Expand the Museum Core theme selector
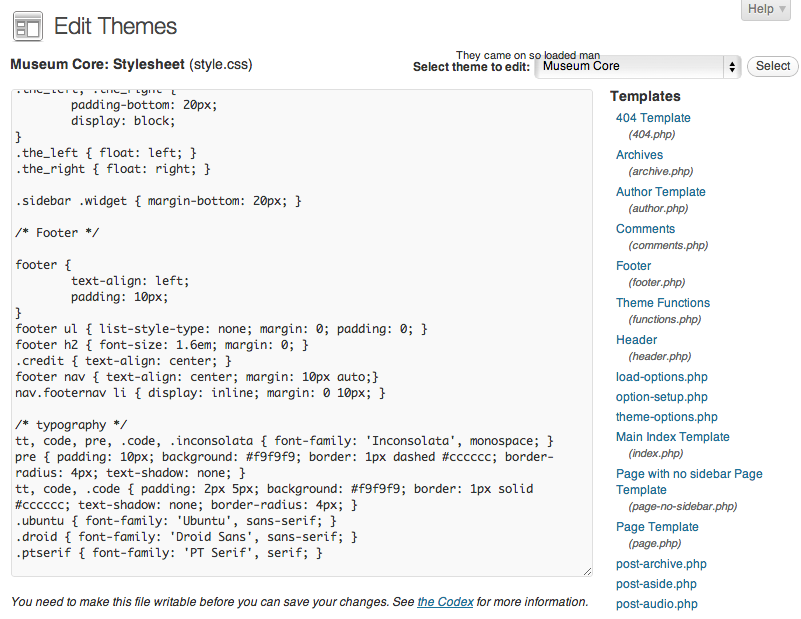This screenshot has height=619, width=801. coord(638,66)
